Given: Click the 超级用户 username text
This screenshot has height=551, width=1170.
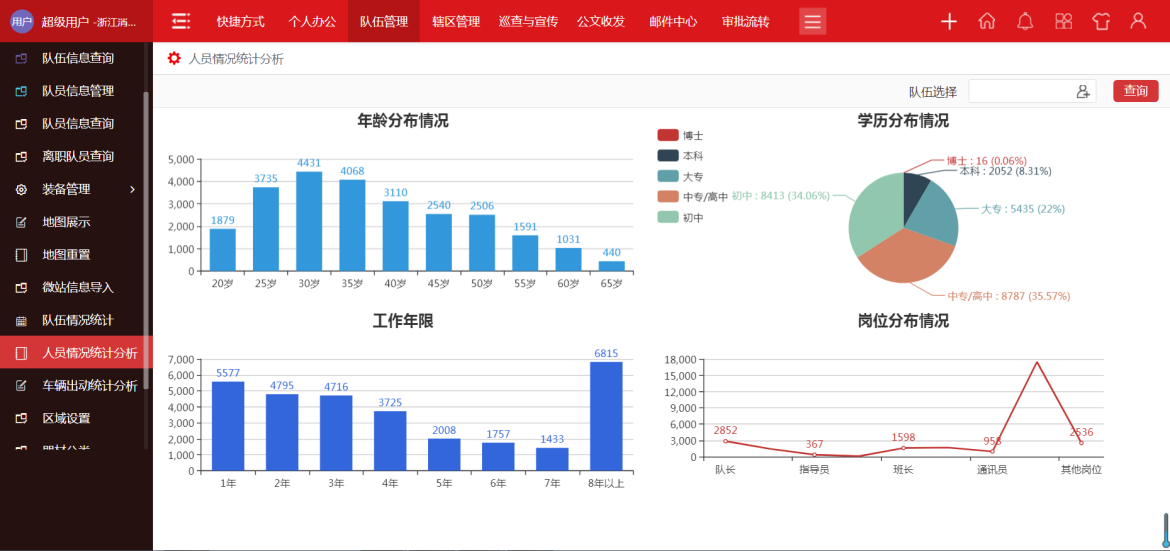Looking at the screenshot, I should pyautogui.click(x=65, y=22).
